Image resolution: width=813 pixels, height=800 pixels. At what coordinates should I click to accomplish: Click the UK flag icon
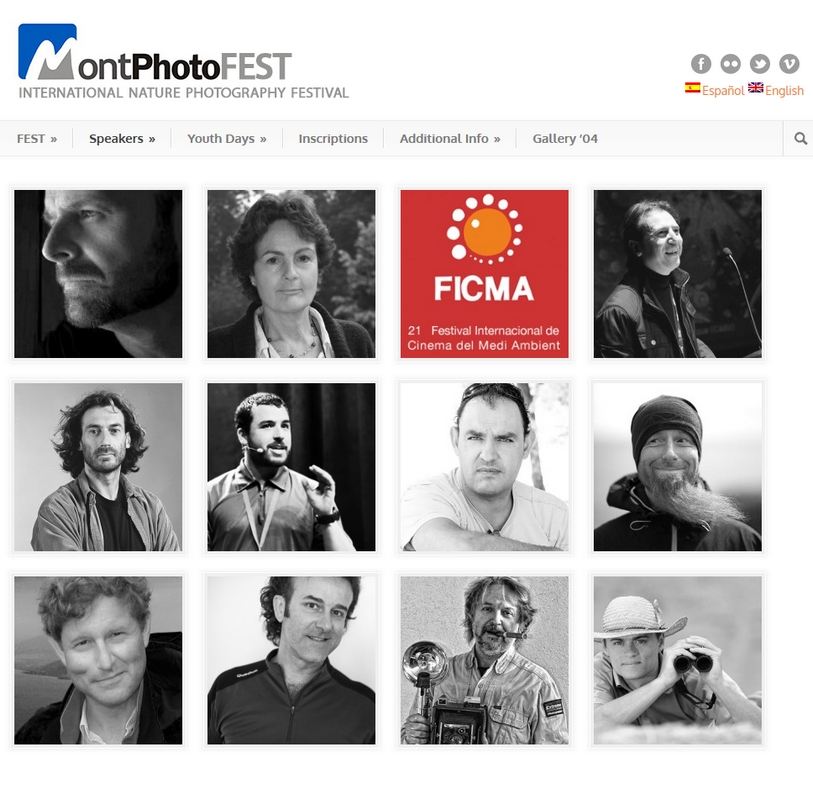click(x=755, y=88)
